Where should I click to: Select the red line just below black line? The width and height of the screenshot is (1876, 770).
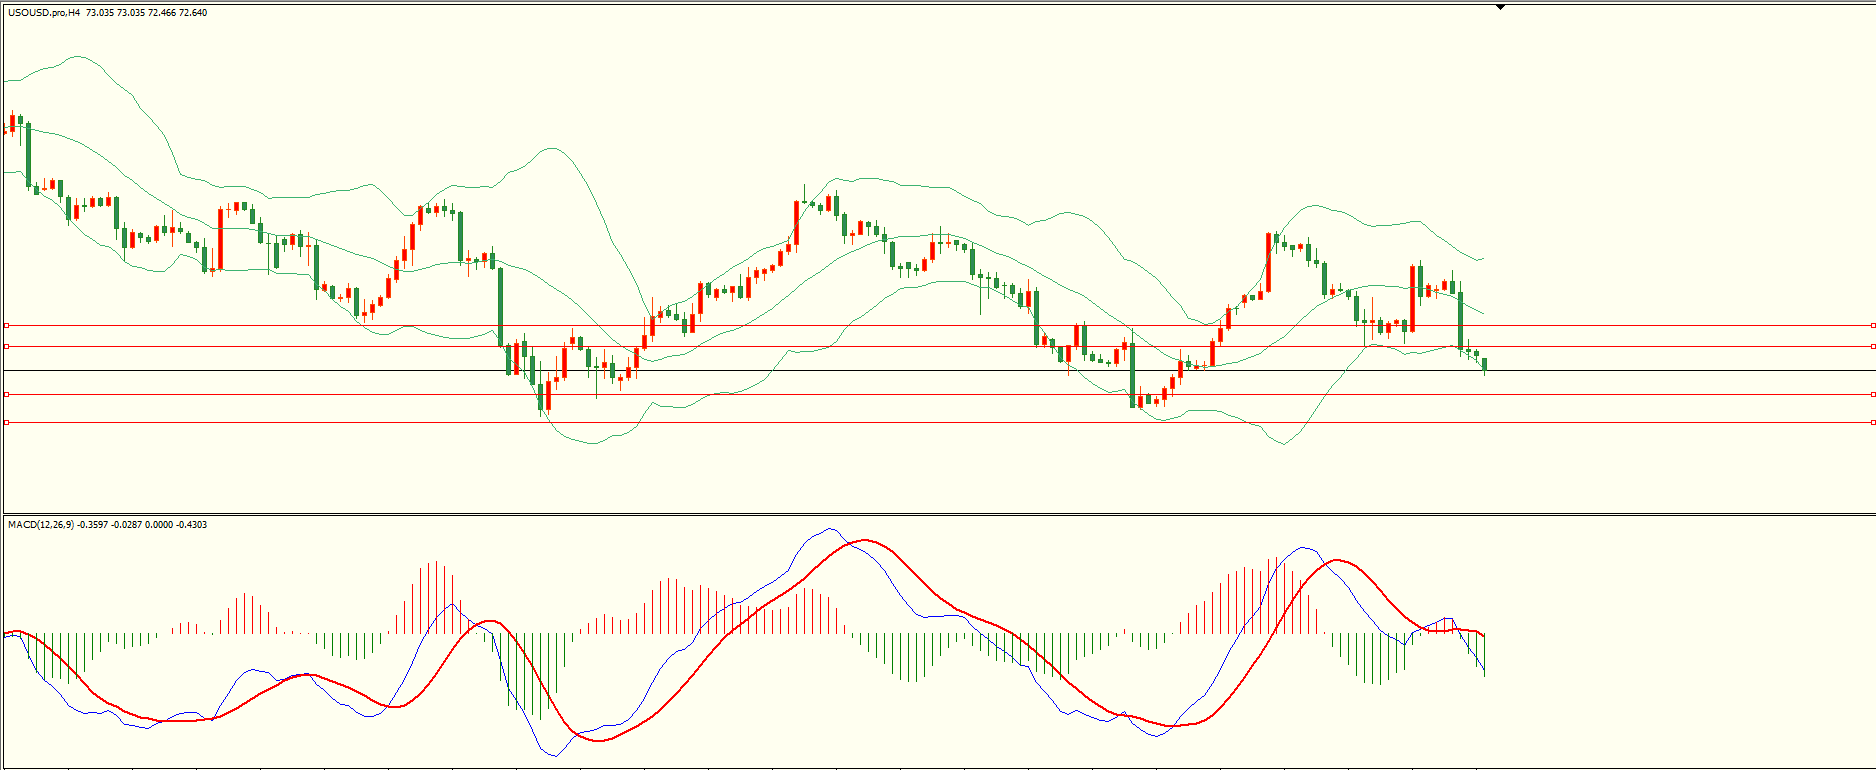click(938, 395)
